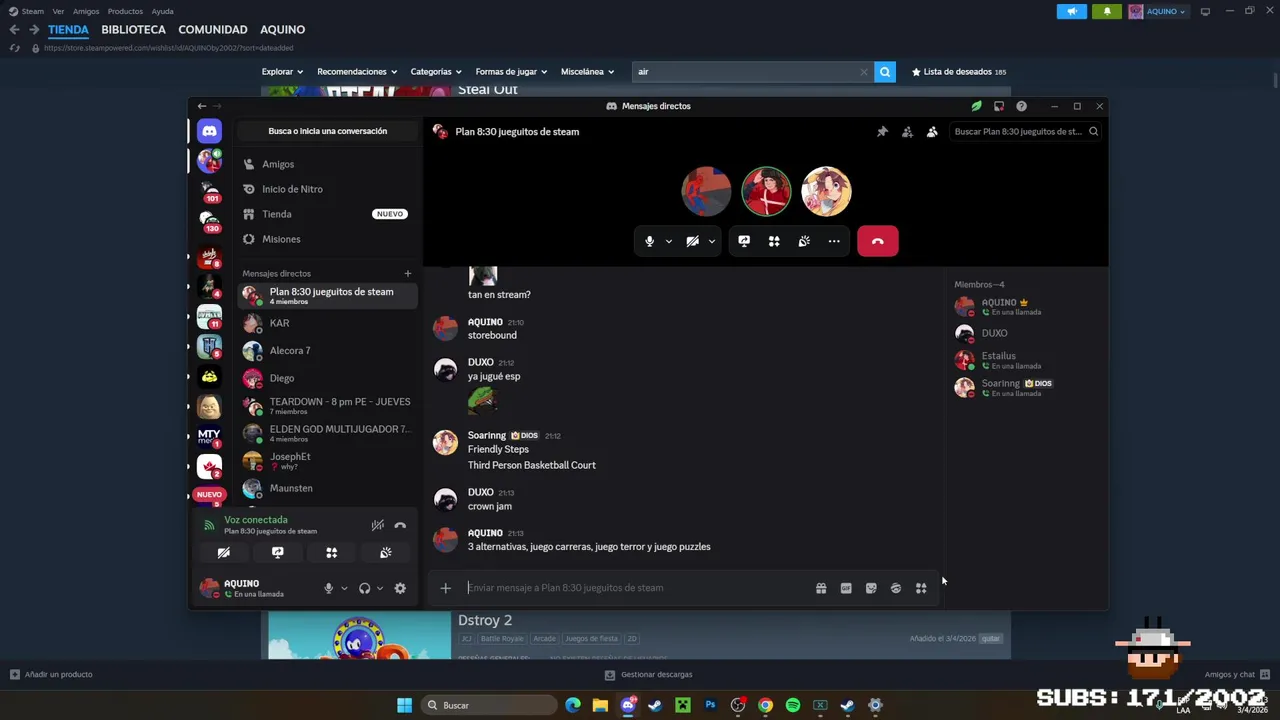Open the gift icon in message bar
Image resolution: width=1280 pixels, height=720 pixels.
coord(821,588)
